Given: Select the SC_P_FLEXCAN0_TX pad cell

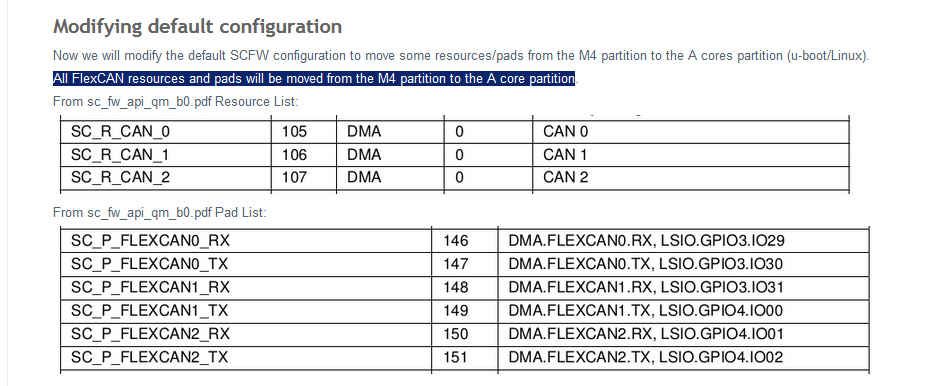Looking at the screenshot, I should click(246, 264).
